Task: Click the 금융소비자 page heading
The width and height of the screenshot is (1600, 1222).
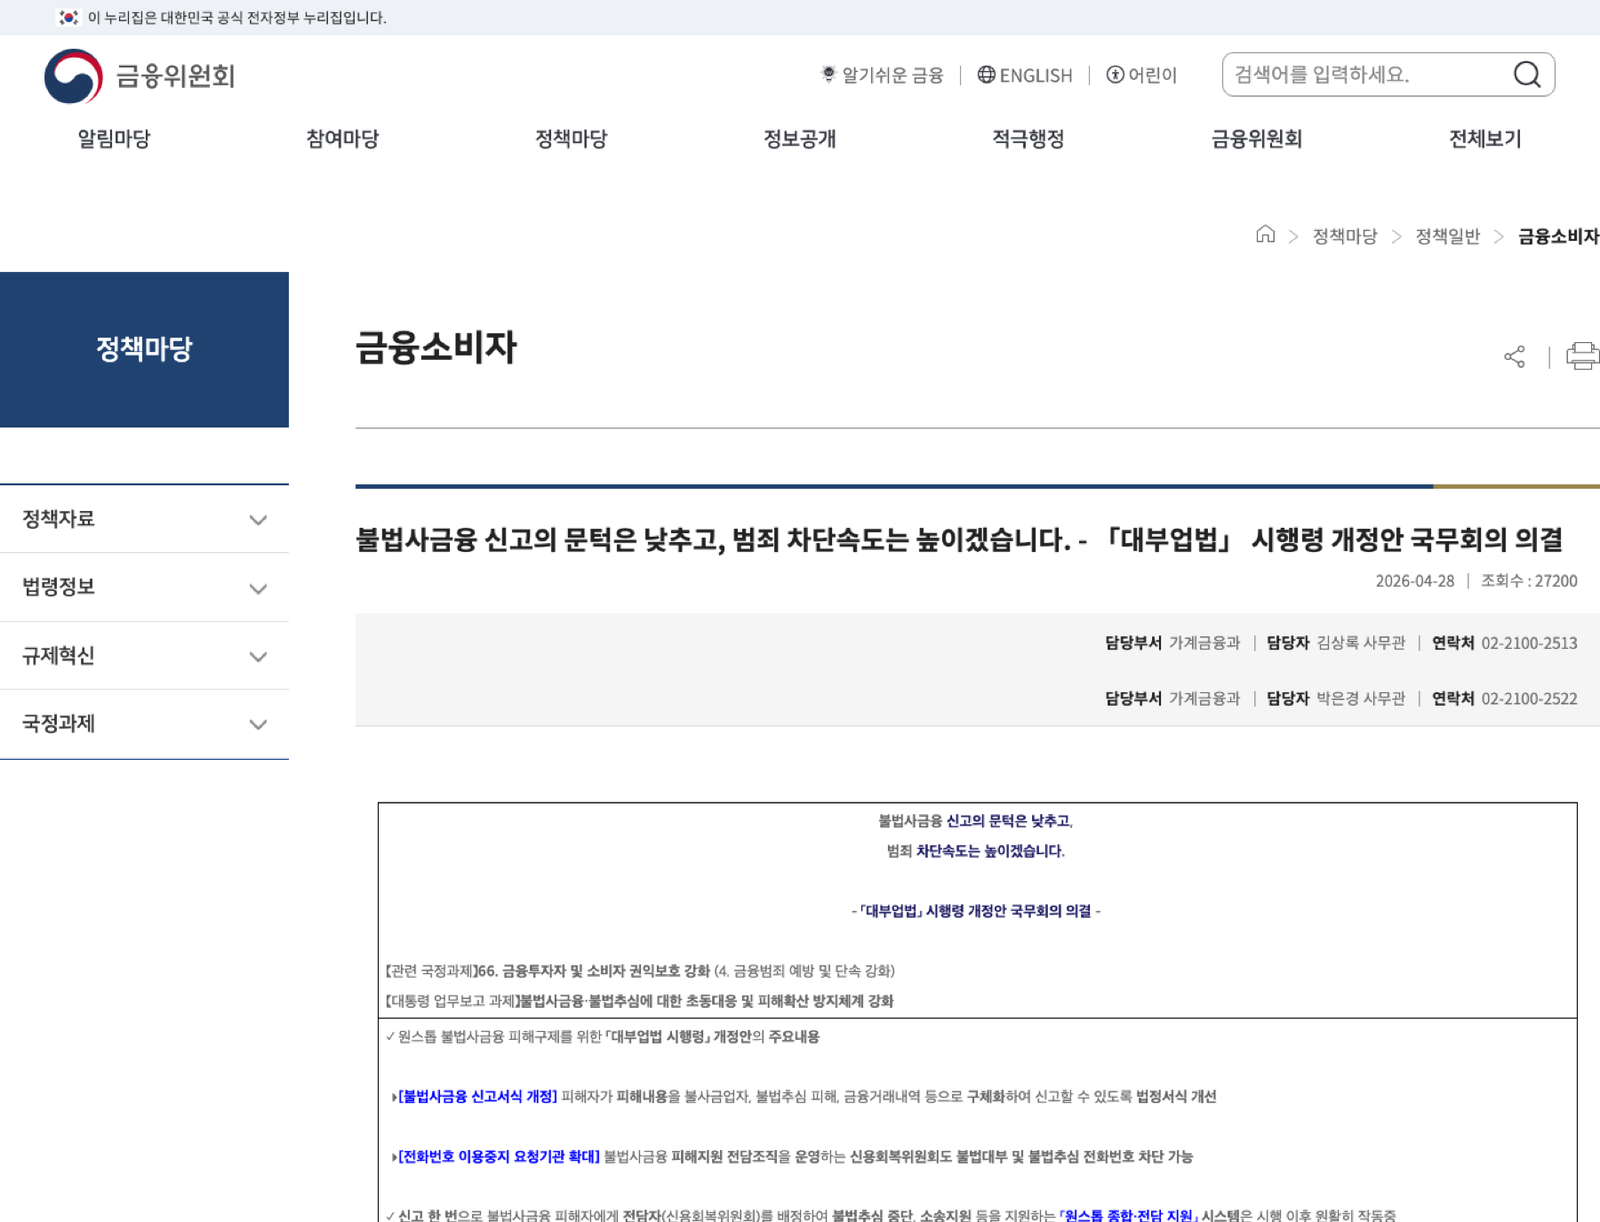Action: pos(436,348)
